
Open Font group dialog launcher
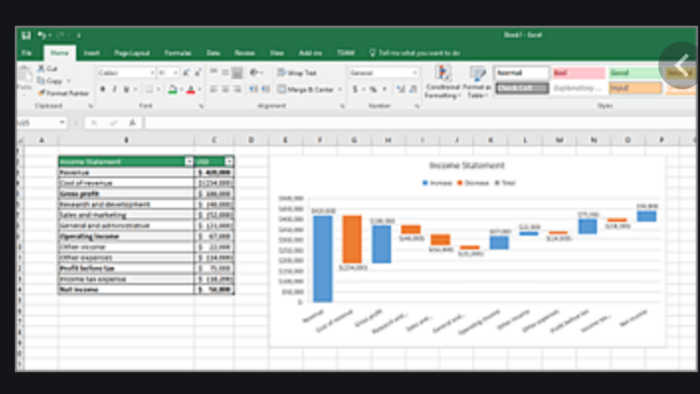[201, 106]
